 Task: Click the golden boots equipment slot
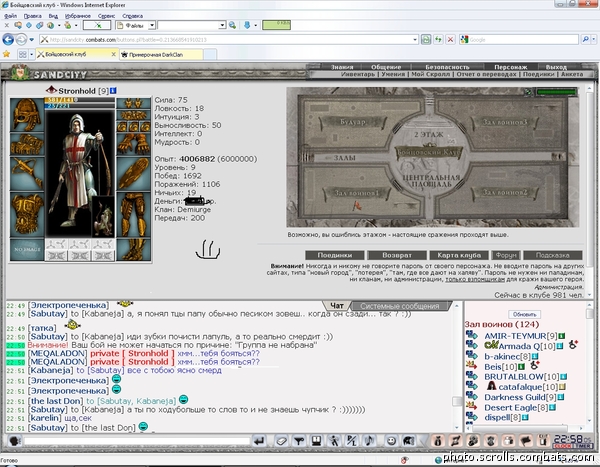click(x=133, y=250)
